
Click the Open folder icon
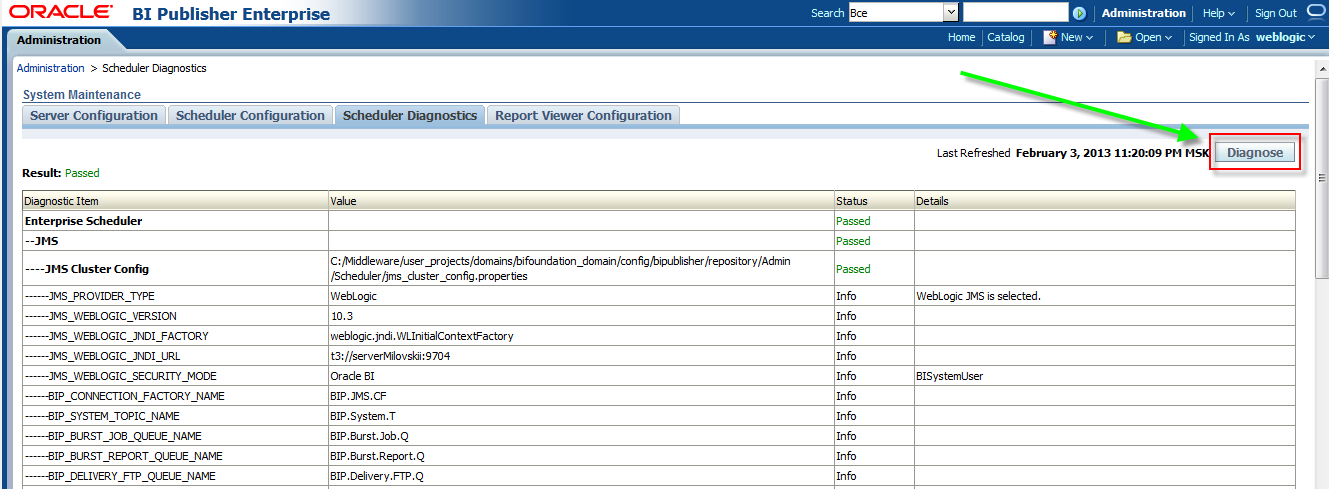(1124, 37)
